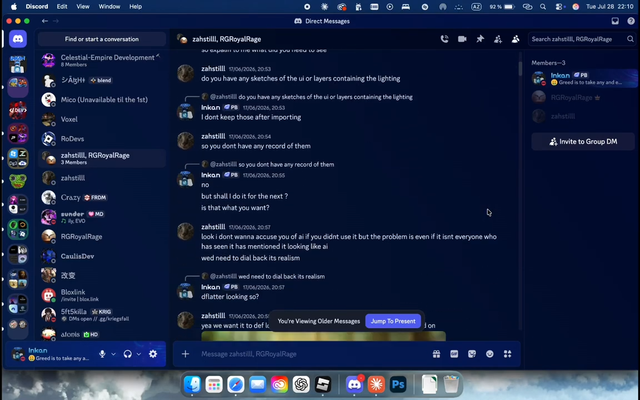Open Mico (Unavailable til the 1st) DM
This screenshot has height=400, width=640.
tap(102, 100)
